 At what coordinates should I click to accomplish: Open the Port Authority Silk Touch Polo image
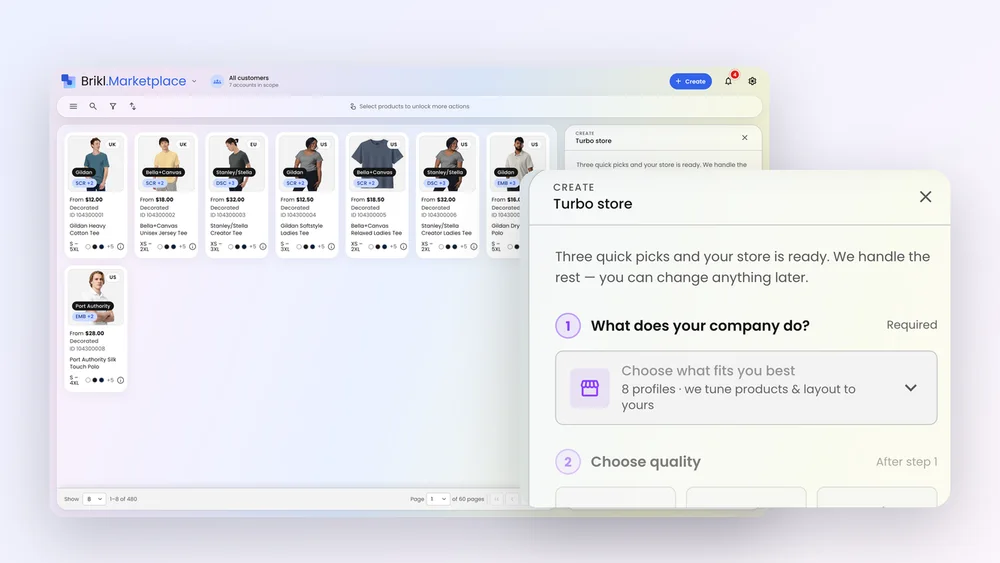pos(96,298)
